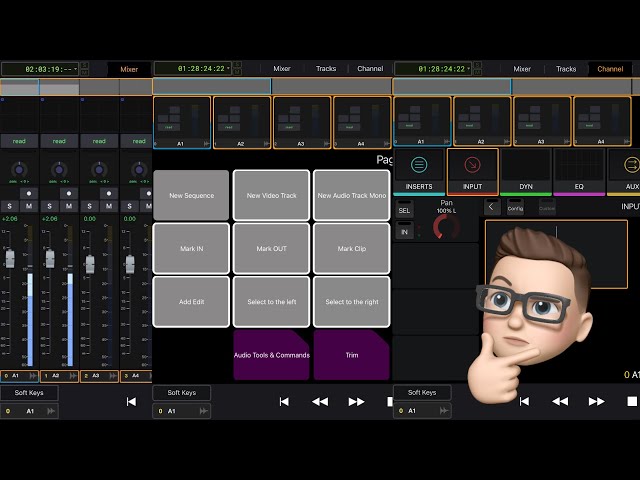Click New Audio Track Mono soft key

click(x=351, y=196)
